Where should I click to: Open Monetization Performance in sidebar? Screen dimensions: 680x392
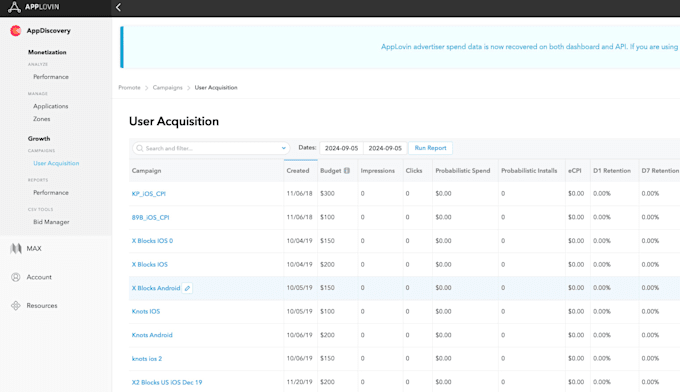51,77
